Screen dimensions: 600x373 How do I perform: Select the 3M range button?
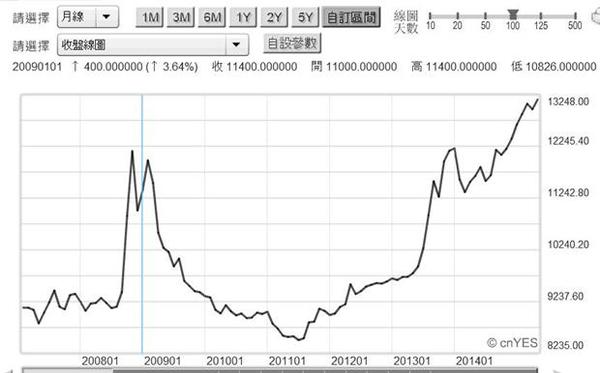[x=181, y=17]
